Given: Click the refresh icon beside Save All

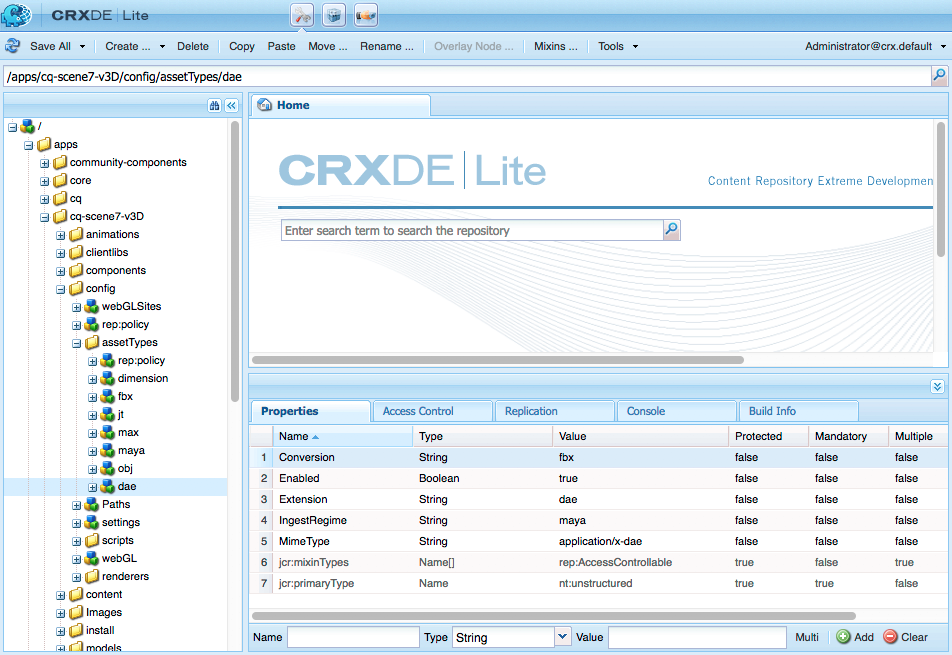Looking at the screenshot, I should [x=13, y=46].
